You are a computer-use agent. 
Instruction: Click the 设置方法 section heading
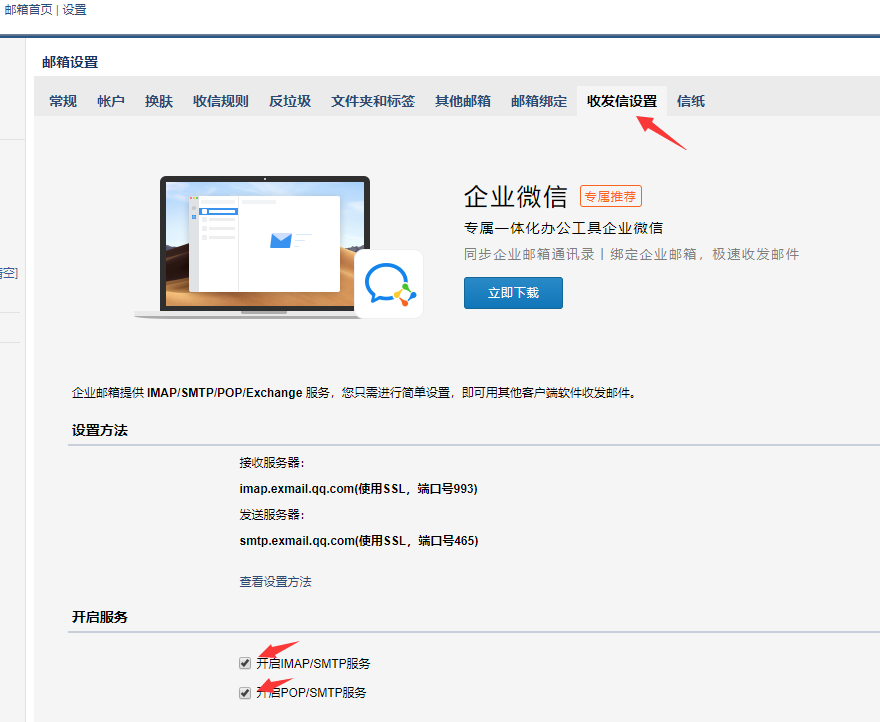pyautogui.click(x=100, y=431)
